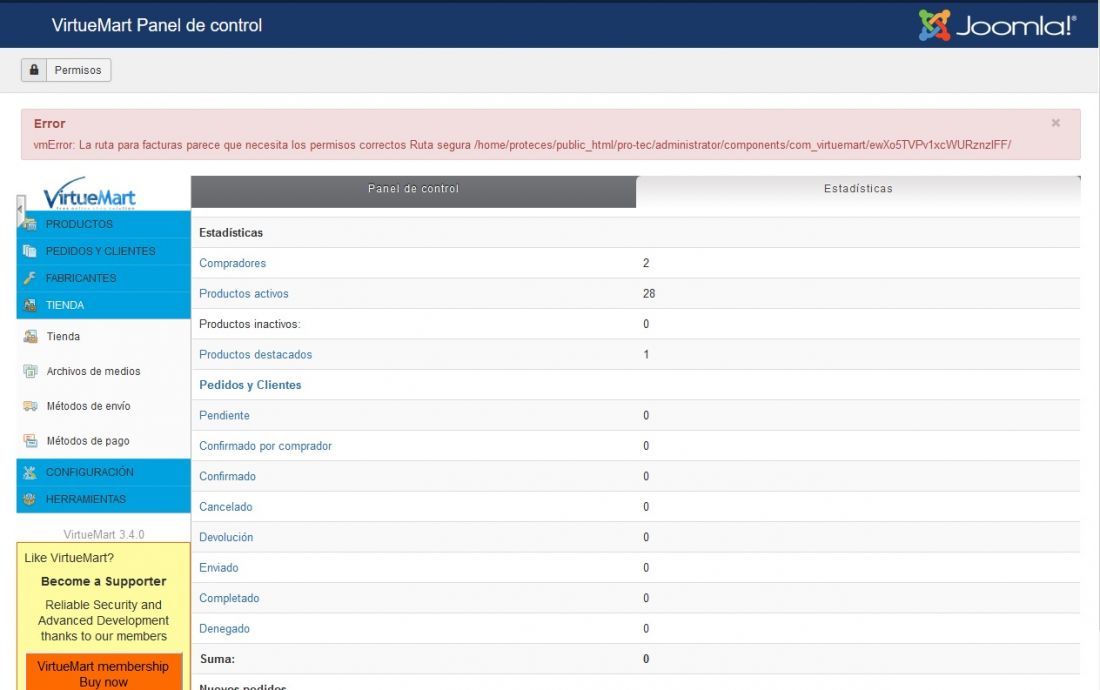
Task: Click the PRODUCTOS menu icon
Action: 29,224
